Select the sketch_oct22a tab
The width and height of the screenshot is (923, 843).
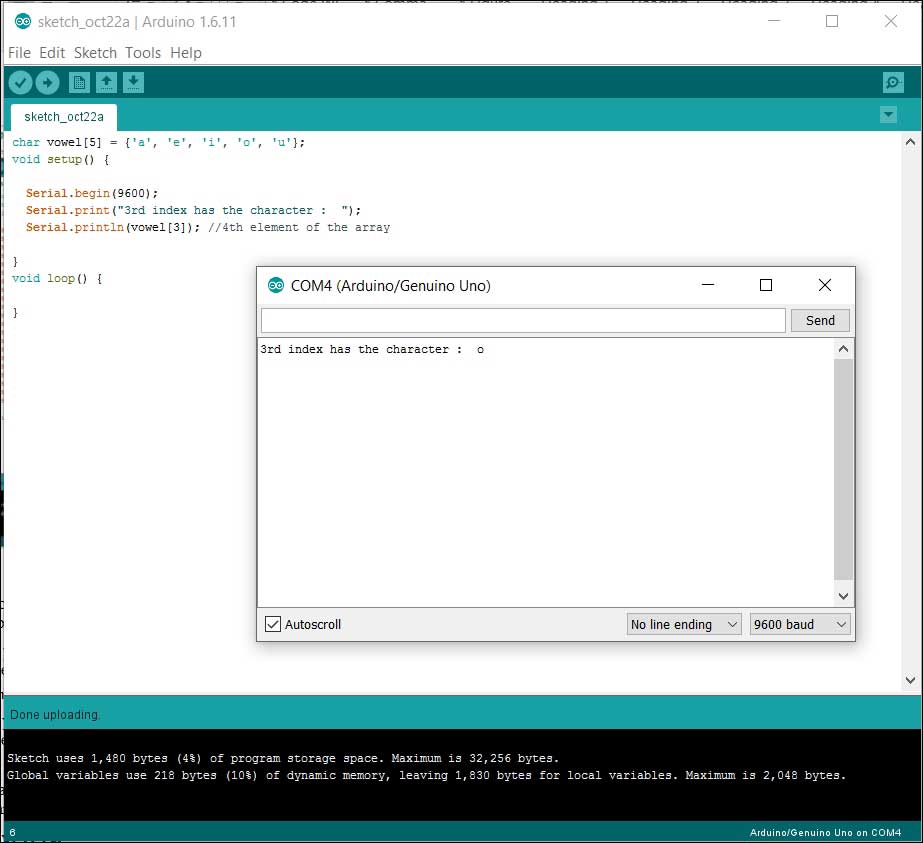coord(64,116)
